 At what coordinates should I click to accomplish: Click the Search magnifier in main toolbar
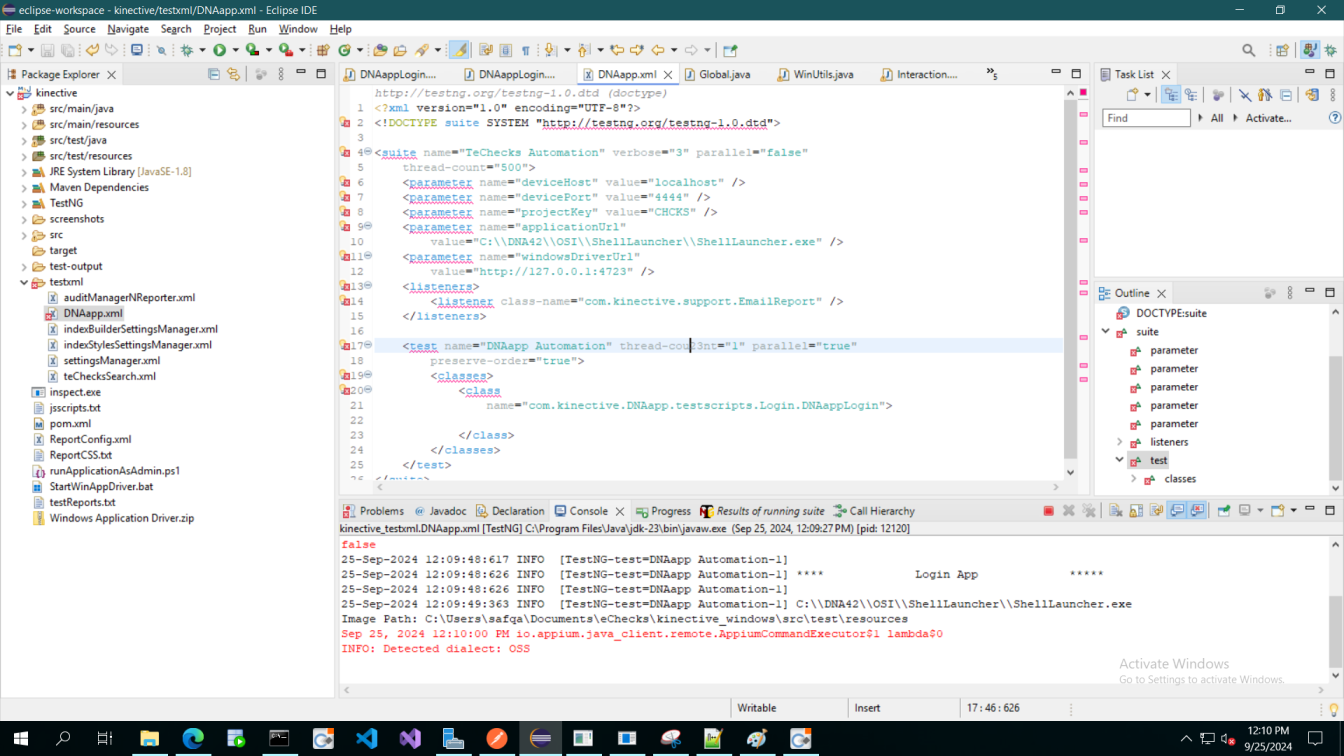(1248, 50)
